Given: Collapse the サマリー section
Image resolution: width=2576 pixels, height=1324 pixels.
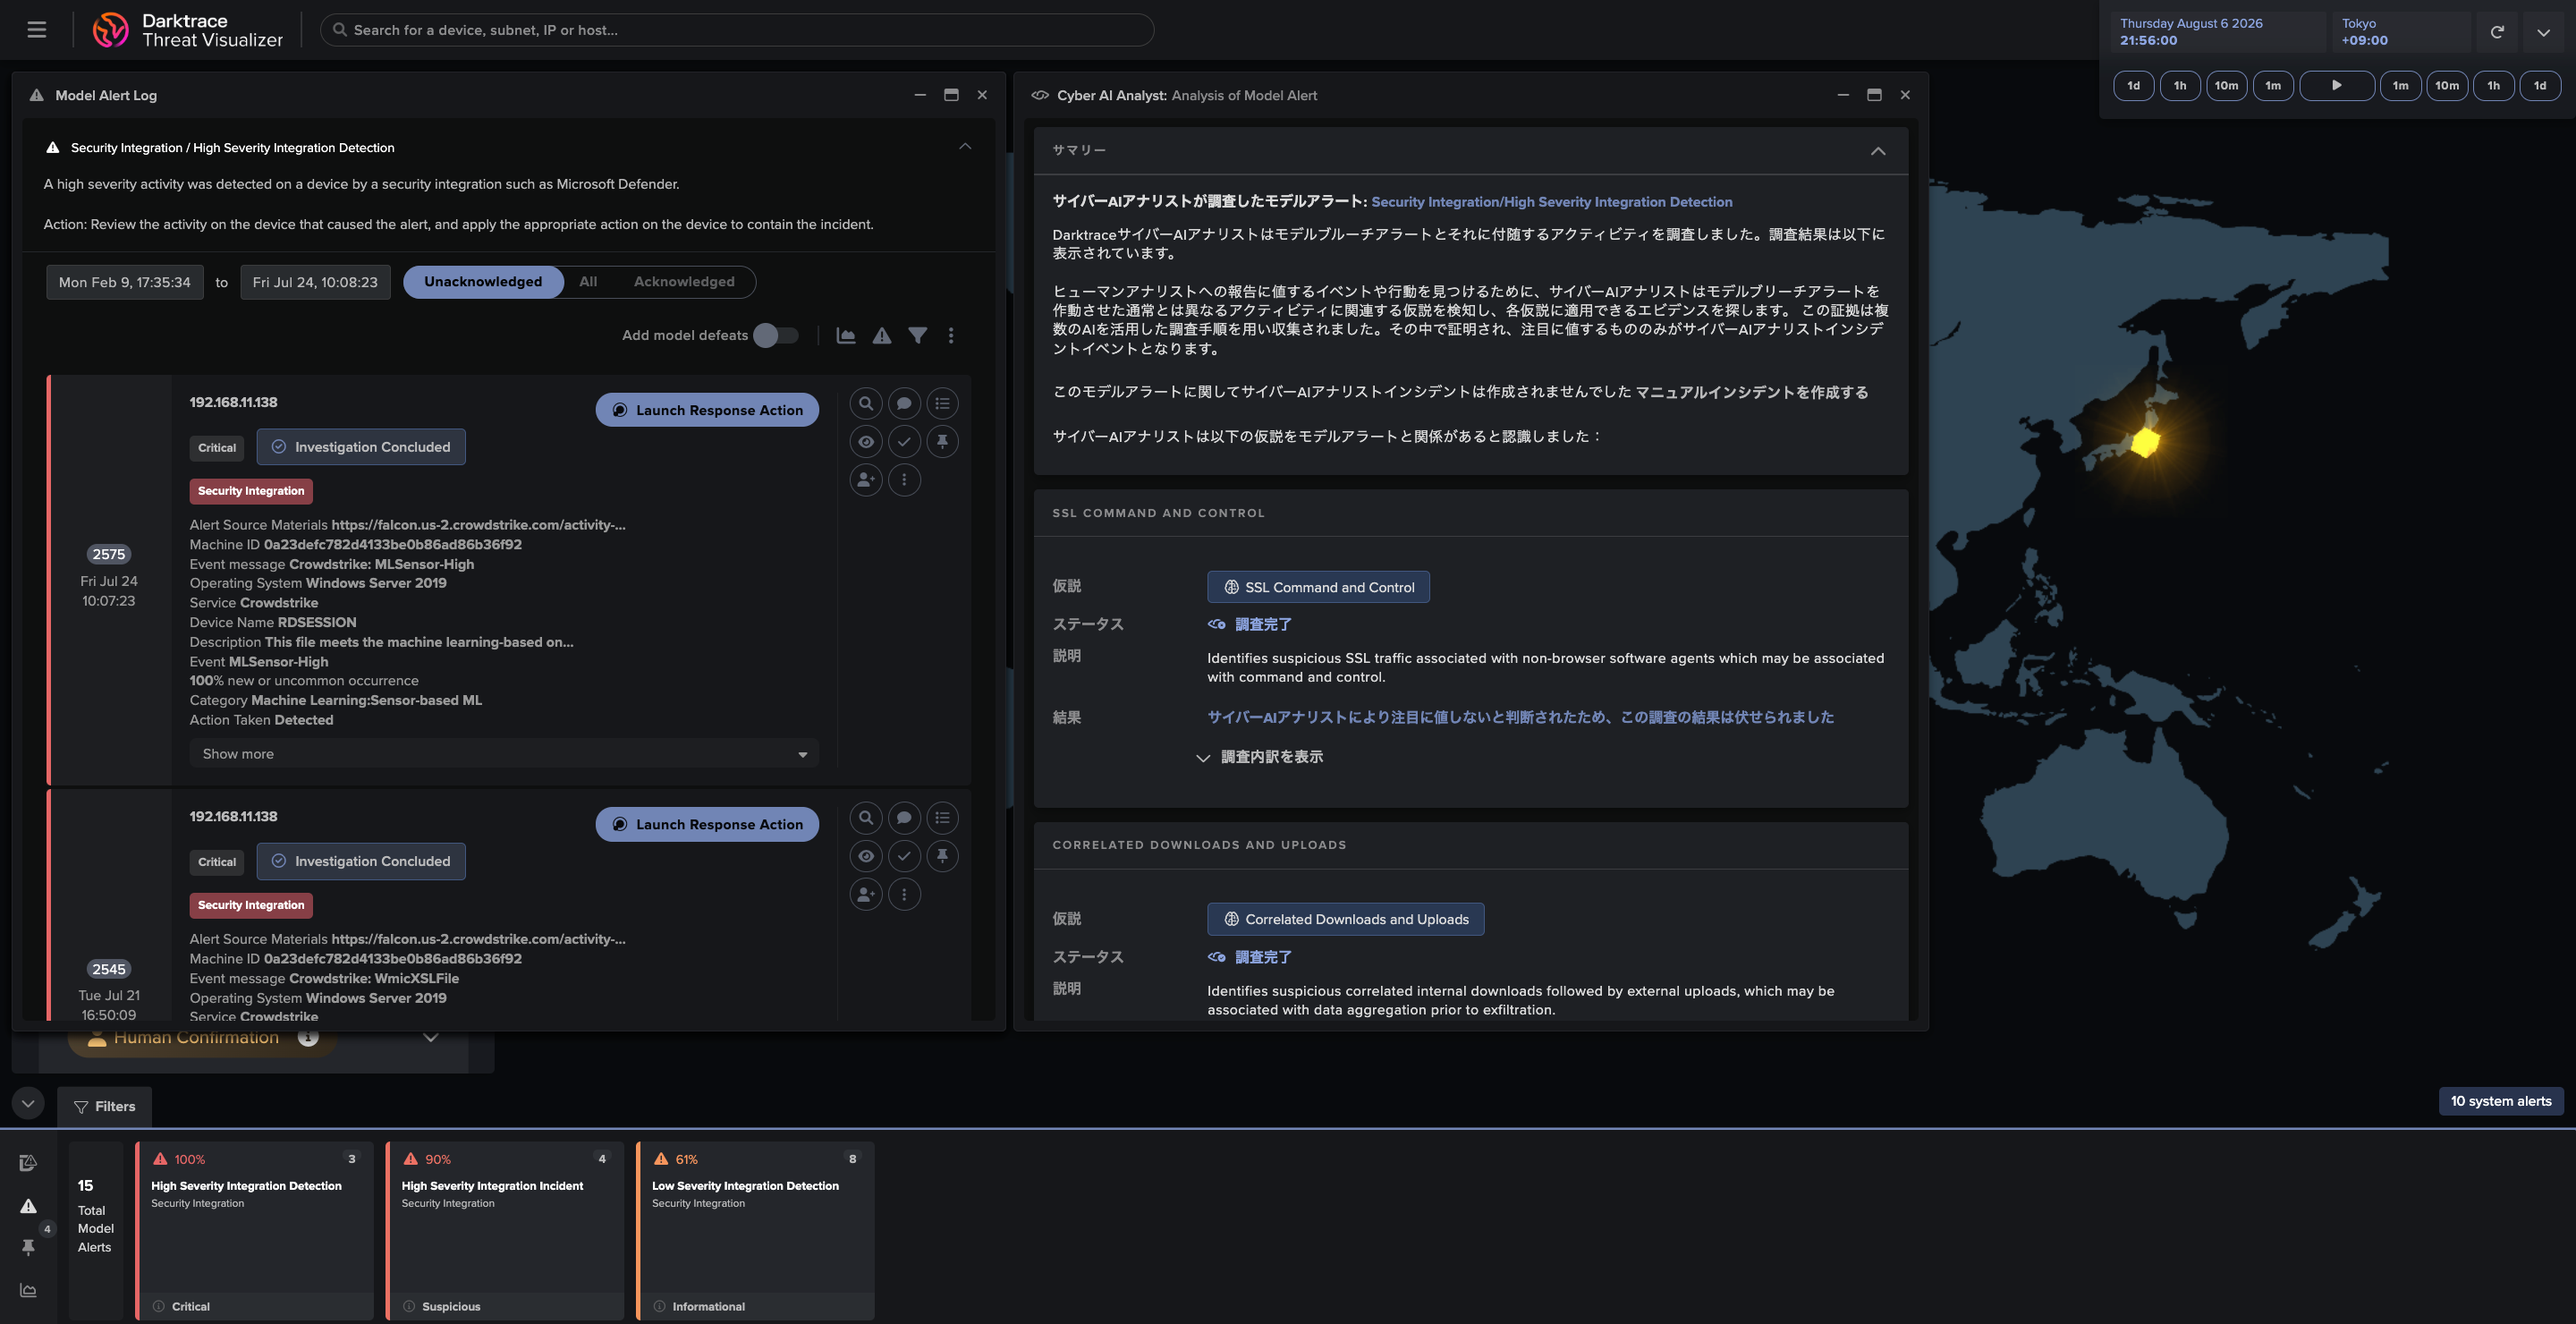Looking at the screenshot, I should click(x=1878, y=151).
